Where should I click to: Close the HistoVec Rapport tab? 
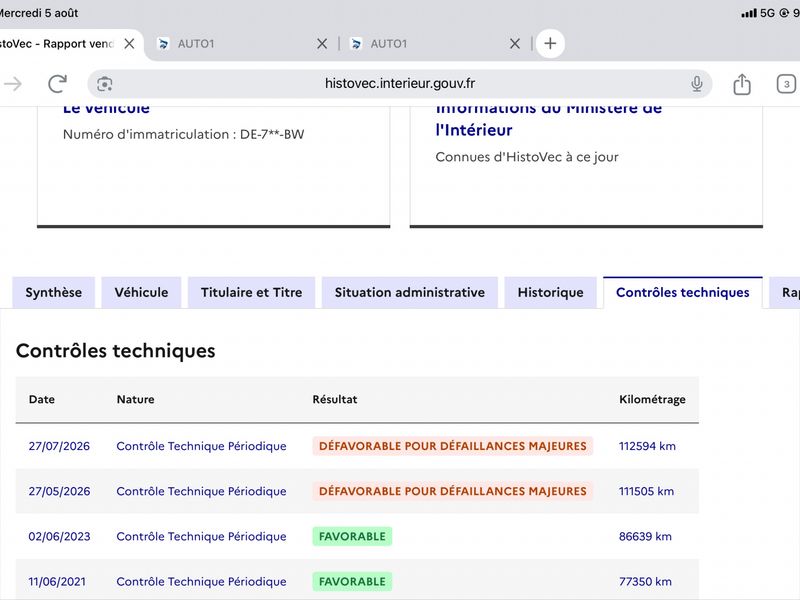tap(130, 44)
